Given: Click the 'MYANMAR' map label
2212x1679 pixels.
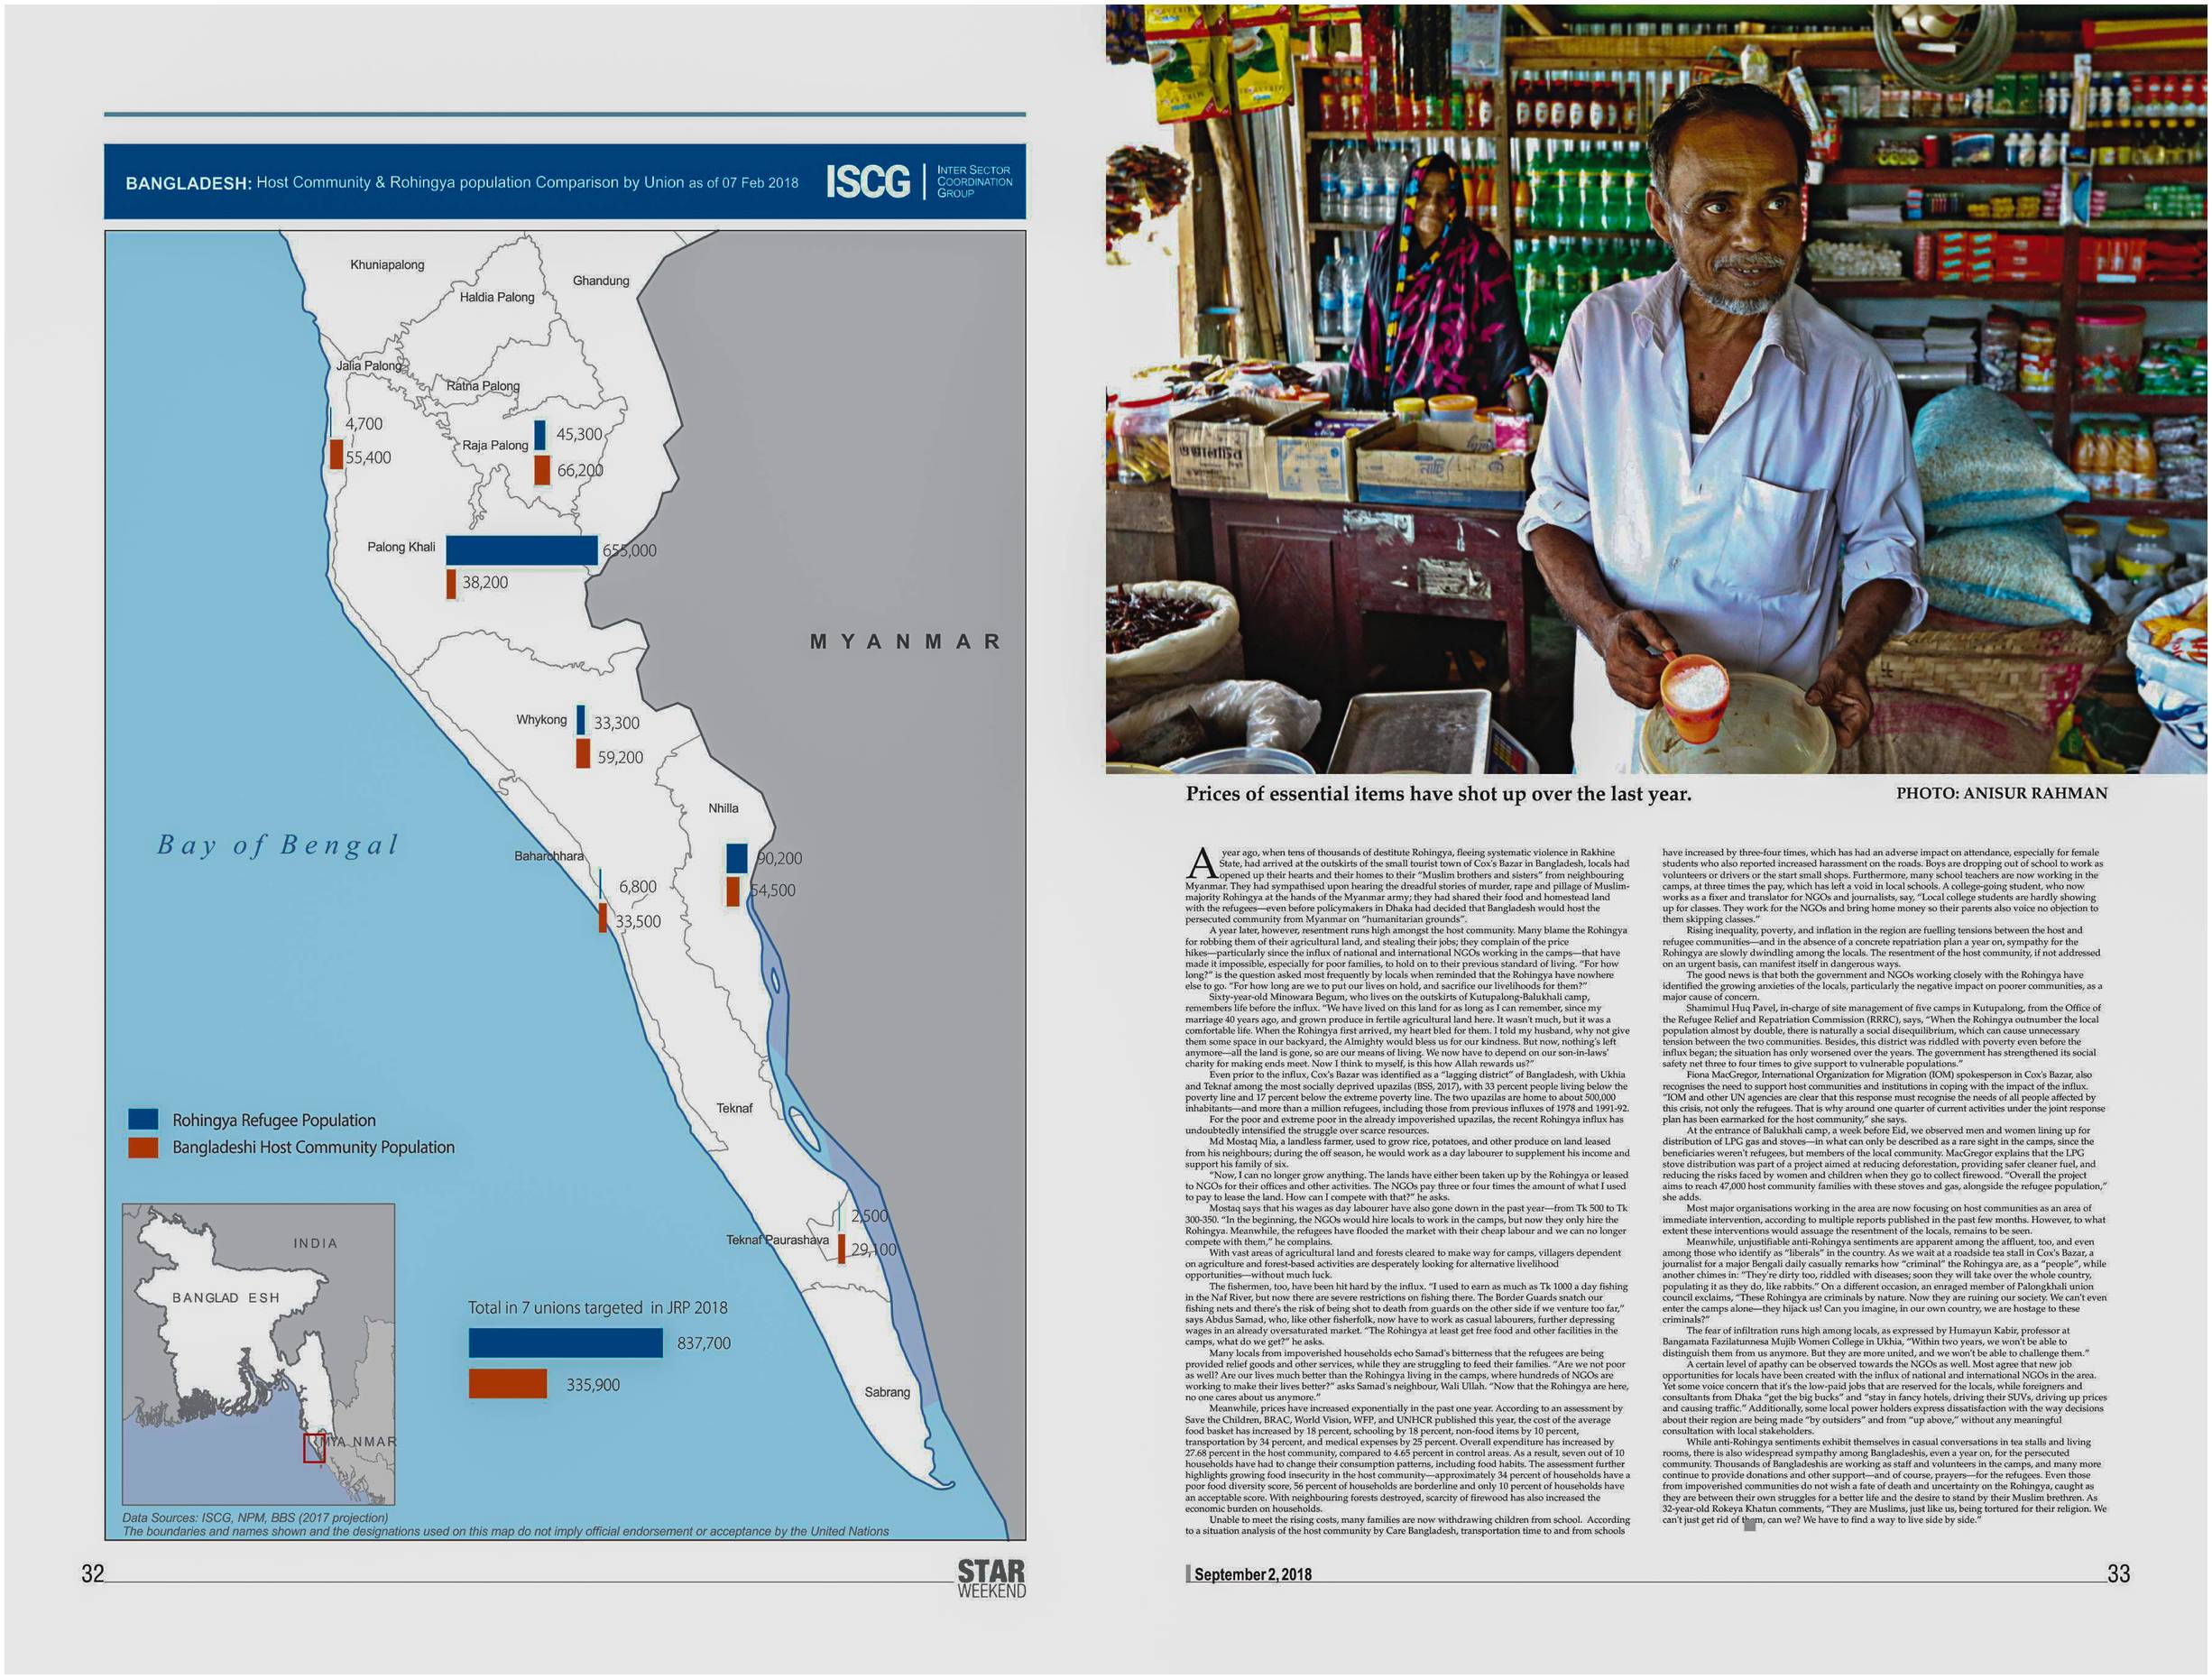Looking at the screenshot, I should [904, 641].
